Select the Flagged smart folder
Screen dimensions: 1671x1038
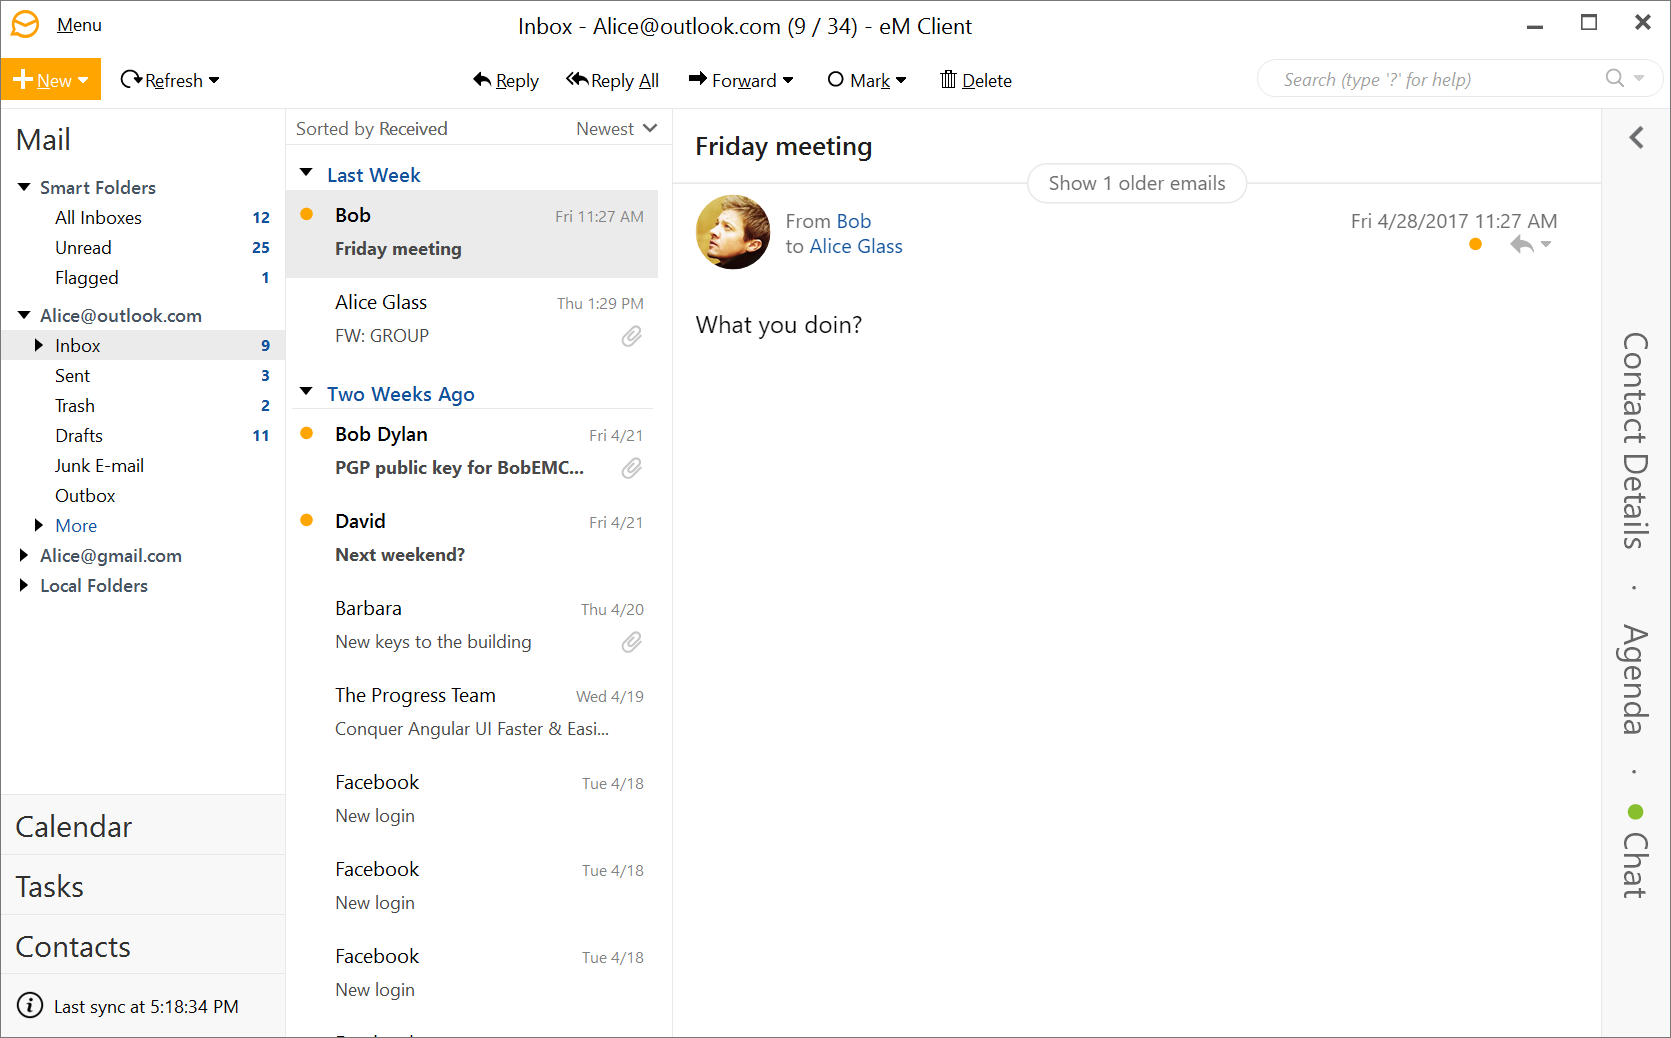coord(143,277)
